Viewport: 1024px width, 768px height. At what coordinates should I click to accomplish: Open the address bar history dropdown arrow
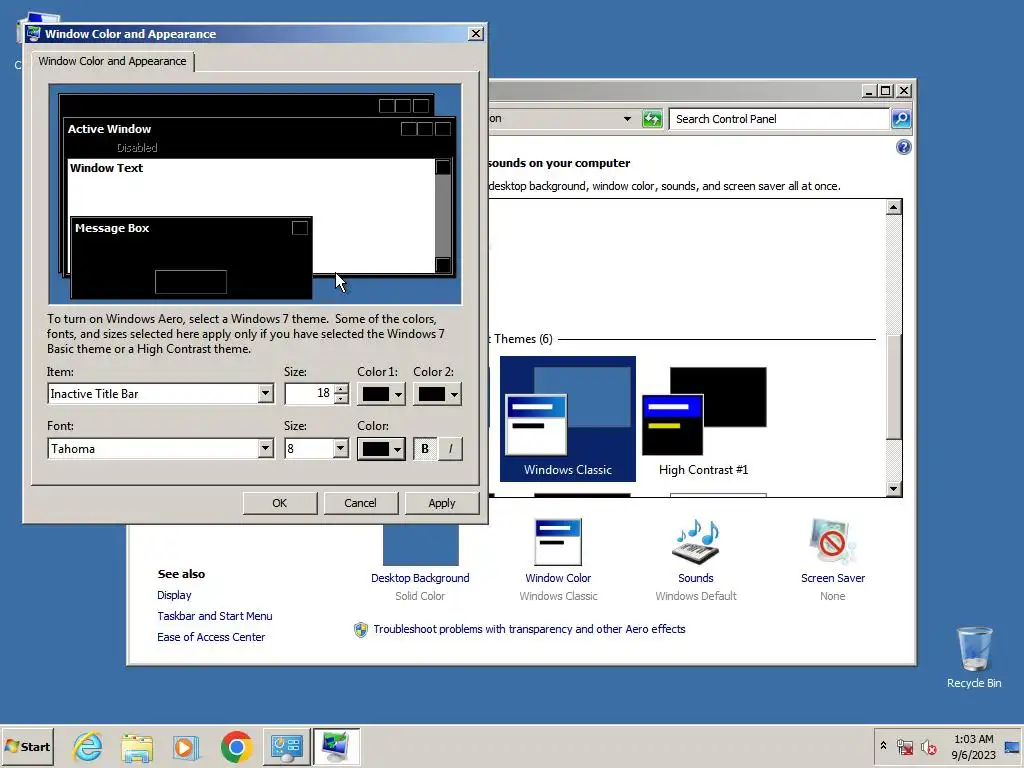click(x=627, y=119)
